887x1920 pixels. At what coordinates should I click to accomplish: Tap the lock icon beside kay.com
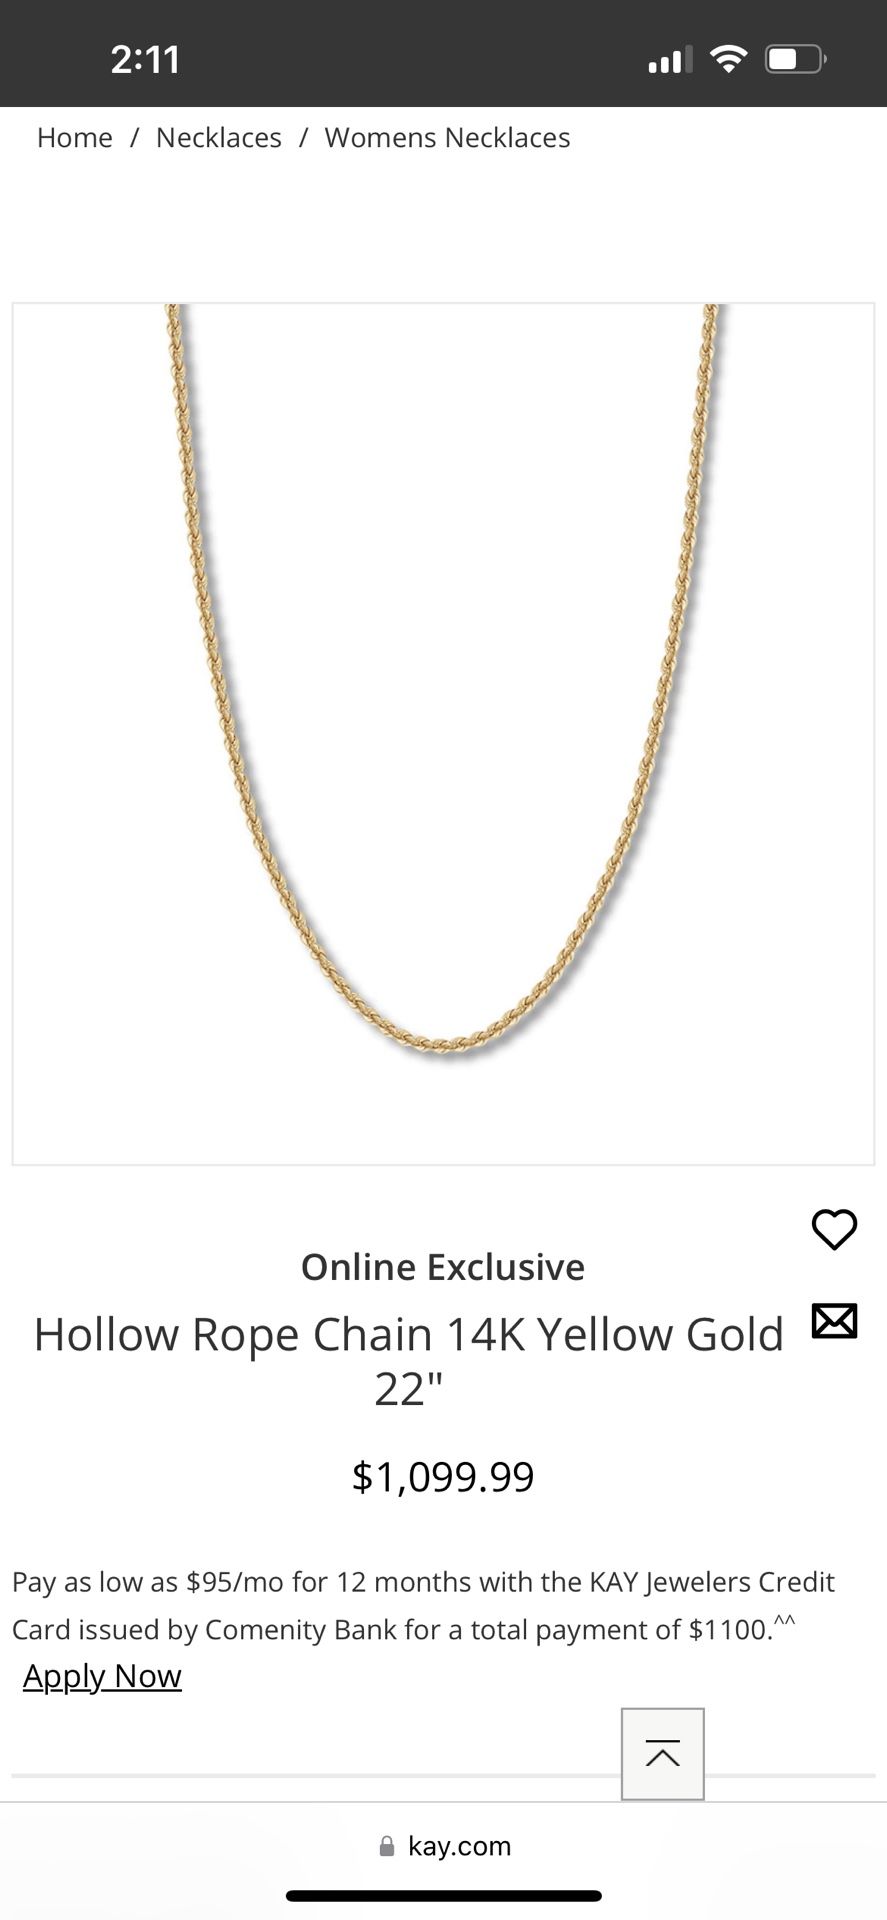point(387,1846)
